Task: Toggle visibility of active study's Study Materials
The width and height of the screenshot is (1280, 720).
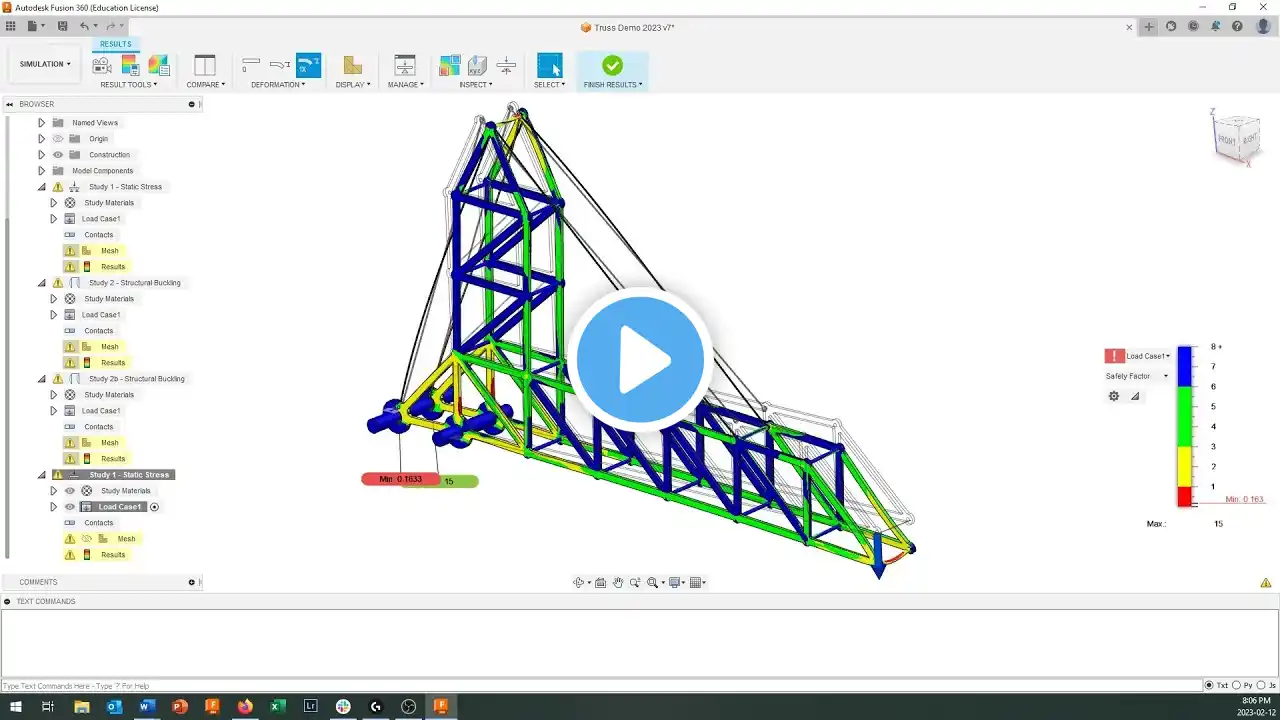Action: [70, 491]
